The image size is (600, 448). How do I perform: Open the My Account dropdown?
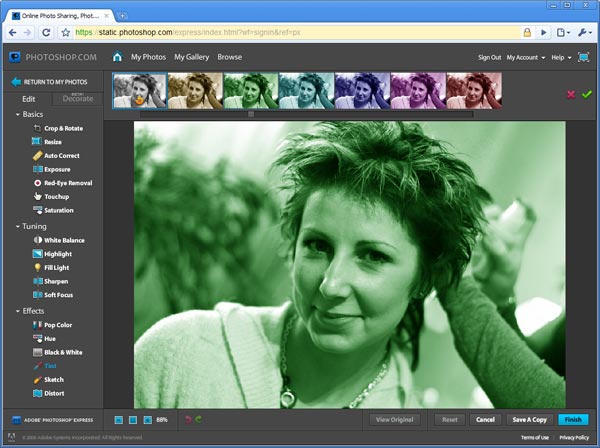pyautogui.click(x=526, y=57)
